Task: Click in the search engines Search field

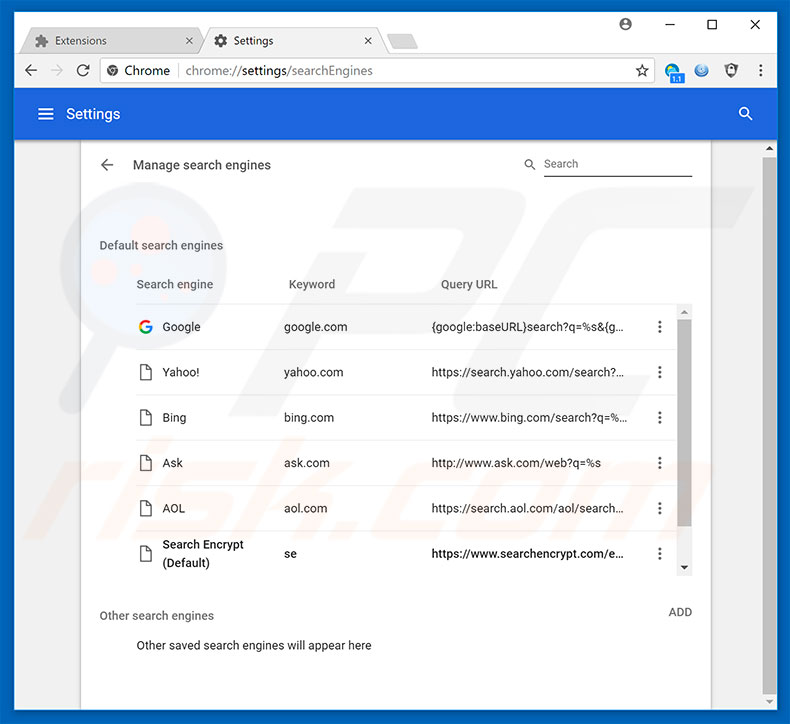Action: click(x=618, y=164)
